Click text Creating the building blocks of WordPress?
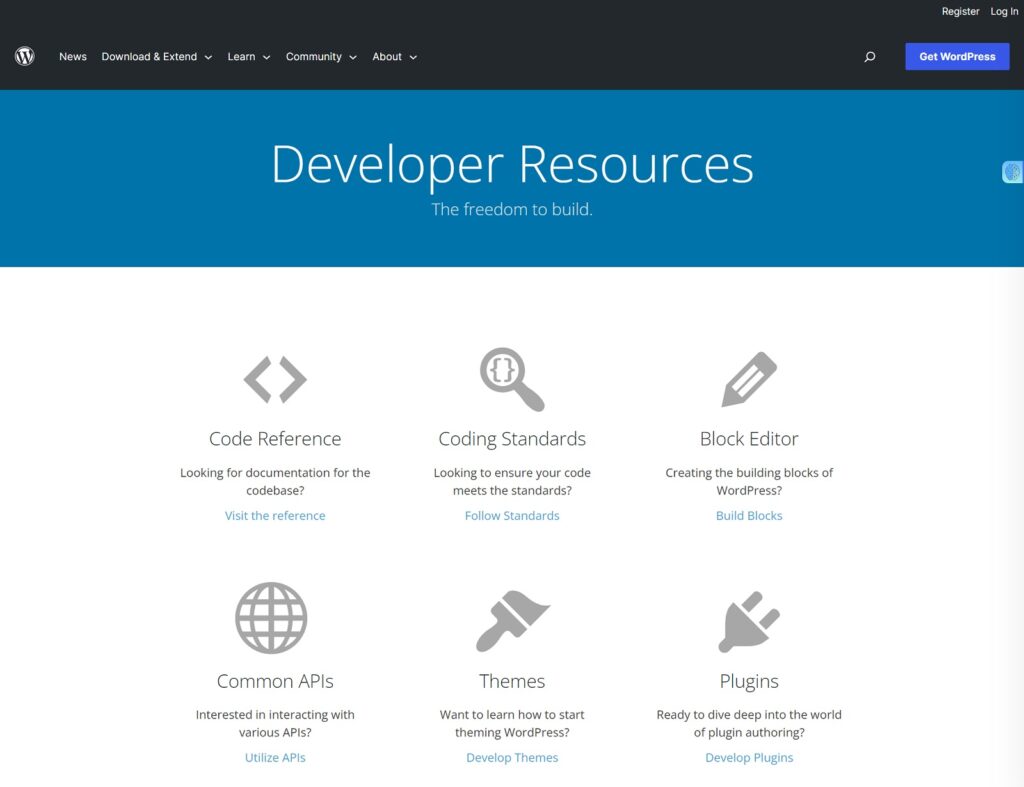The height and width of the screenshot is (787, 1024). [x=749, y=481]
